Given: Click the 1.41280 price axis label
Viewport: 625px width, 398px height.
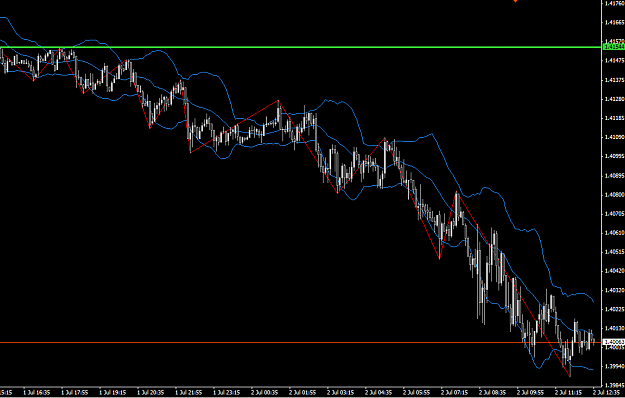Looking at the screenshot, I should coord(615,99).
